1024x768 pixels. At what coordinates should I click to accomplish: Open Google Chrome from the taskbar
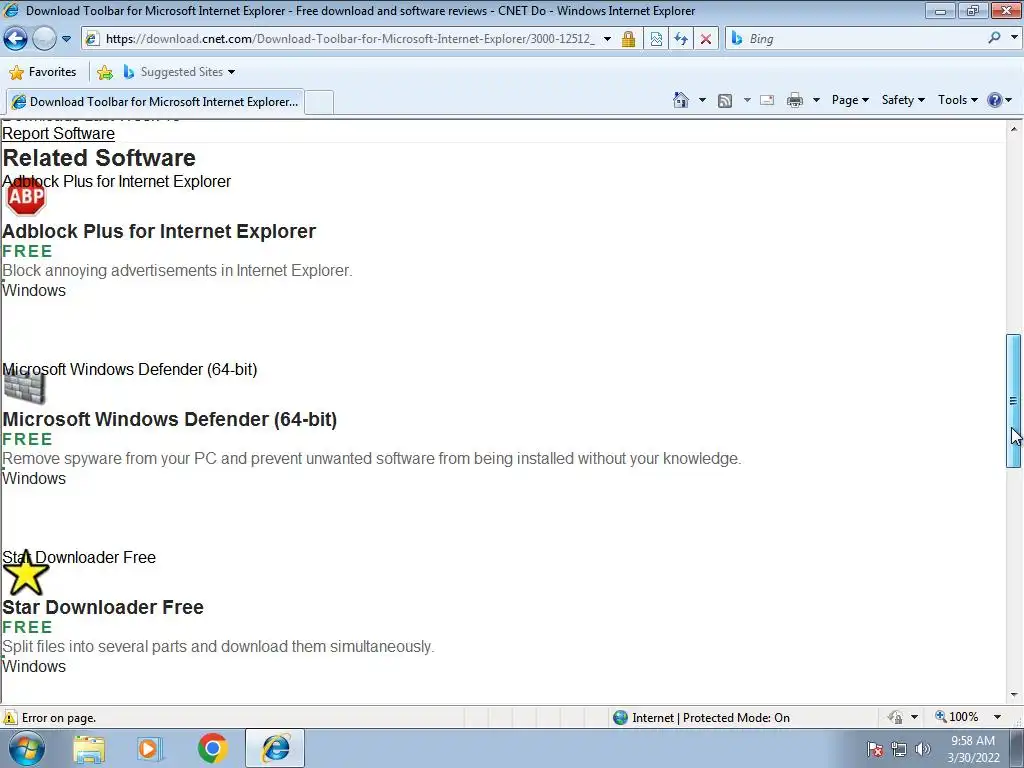point(212,749)
